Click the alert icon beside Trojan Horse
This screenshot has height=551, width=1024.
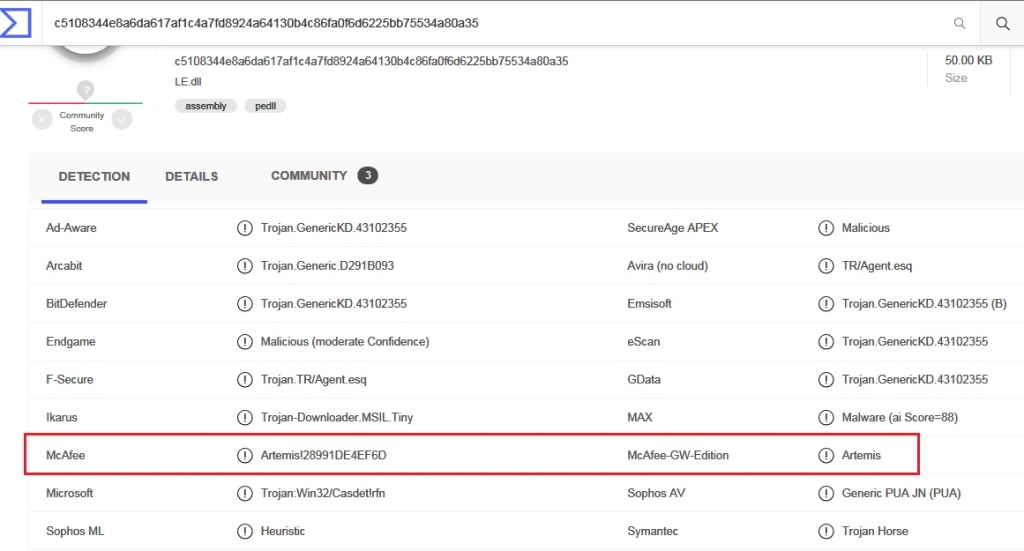click(825, 531)
